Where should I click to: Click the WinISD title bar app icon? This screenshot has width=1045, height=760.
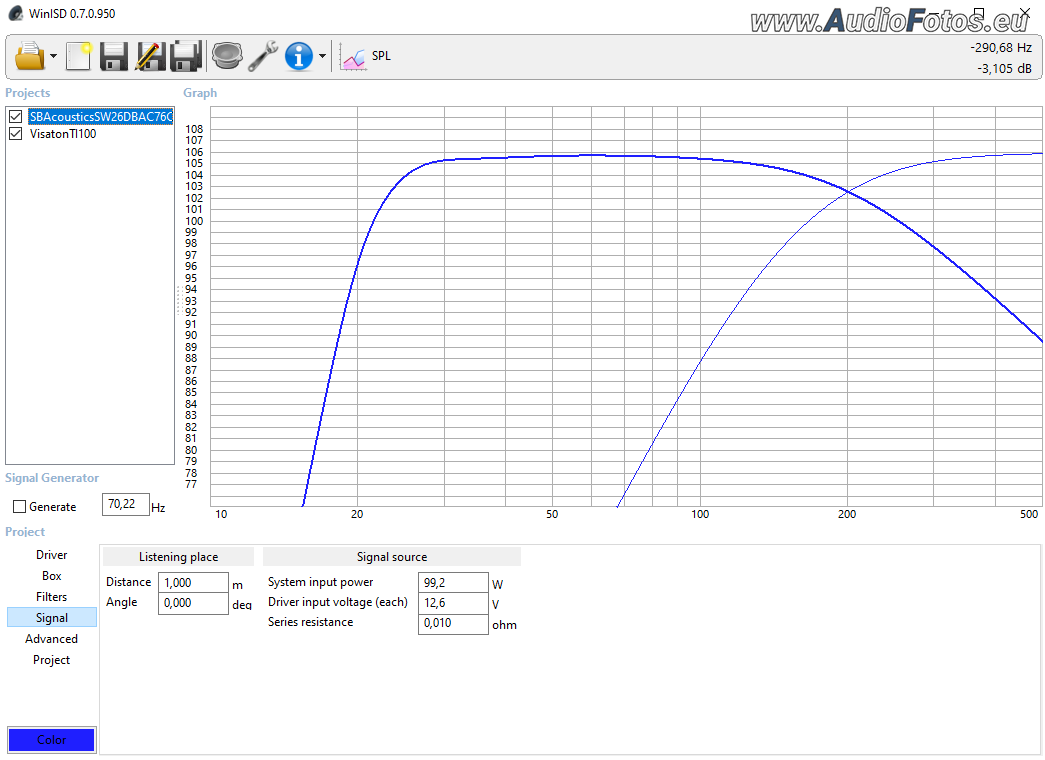(15, 13)
